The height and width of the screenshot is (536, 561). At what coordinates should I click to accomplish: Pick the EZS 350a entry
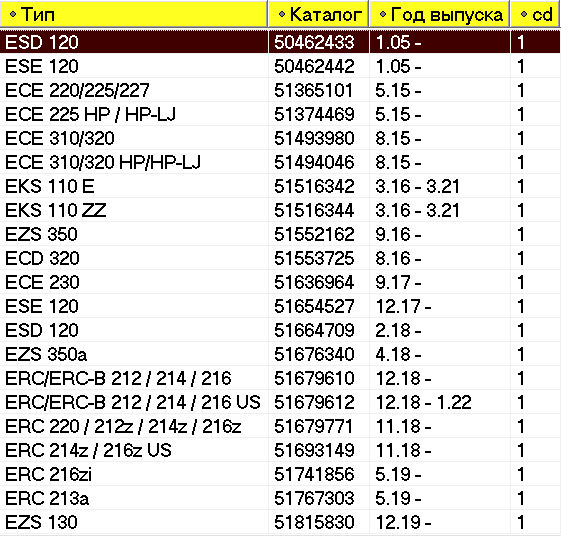pos(280,354)
